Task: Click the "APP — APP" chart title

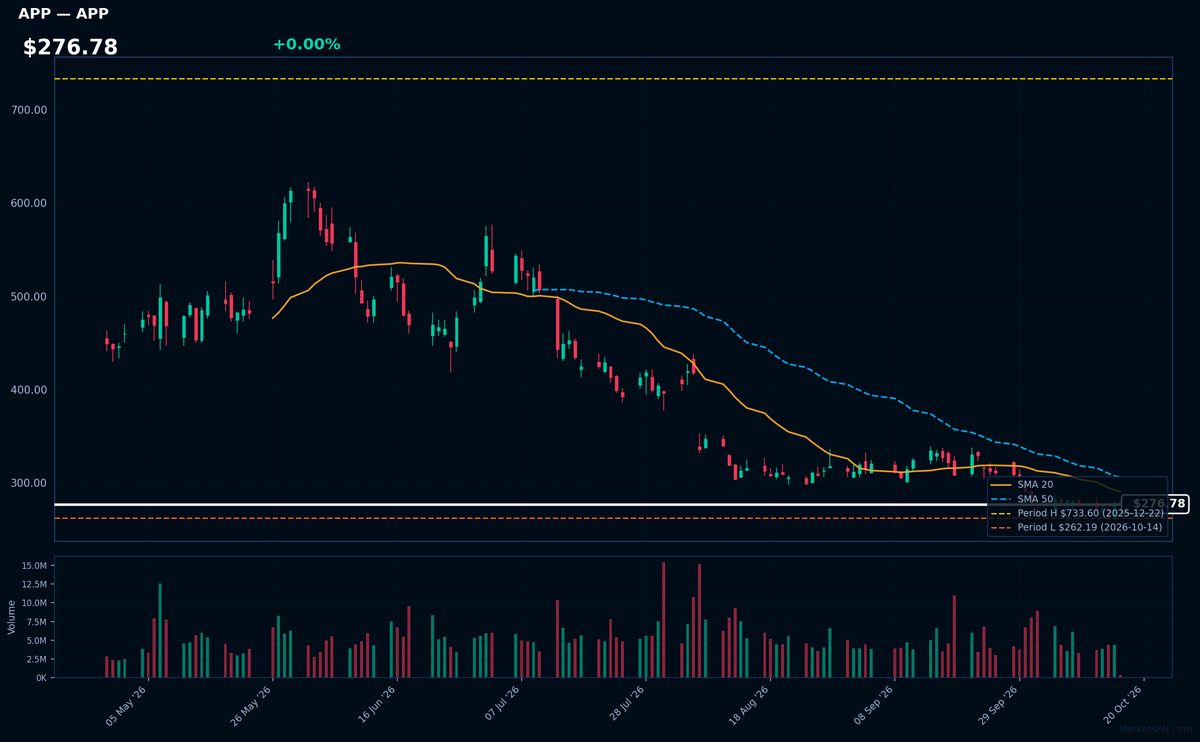Action: 63,14
